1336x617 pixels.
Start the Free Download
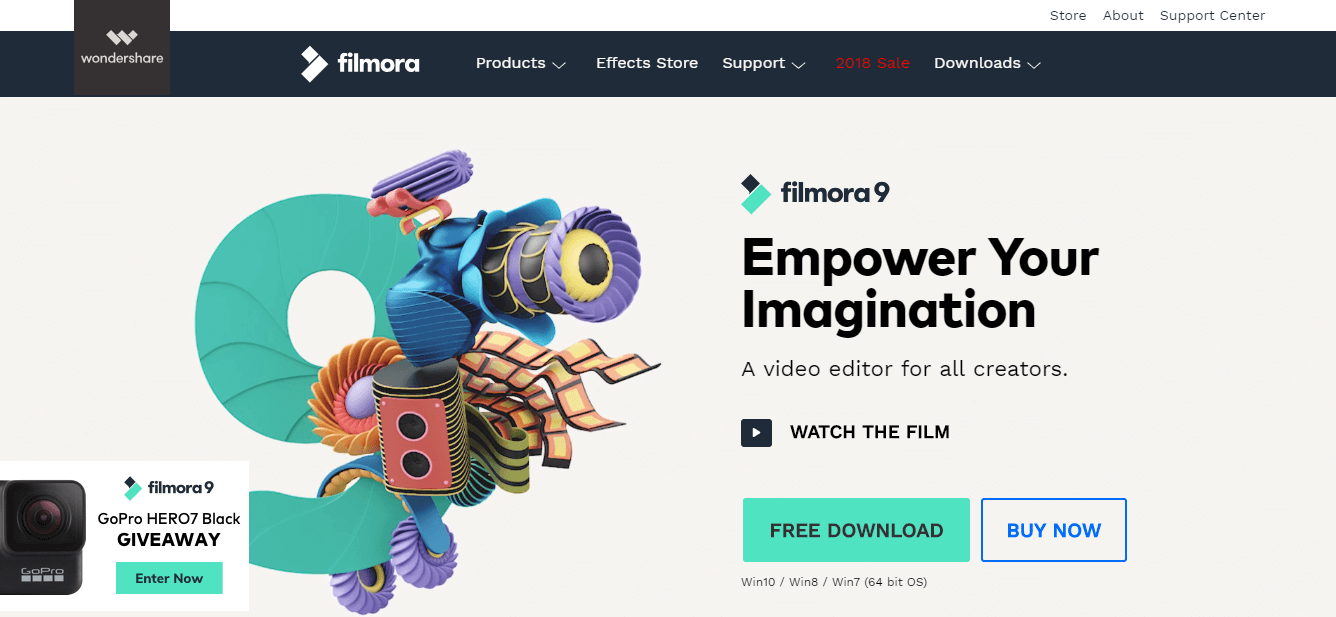point(856,530)
